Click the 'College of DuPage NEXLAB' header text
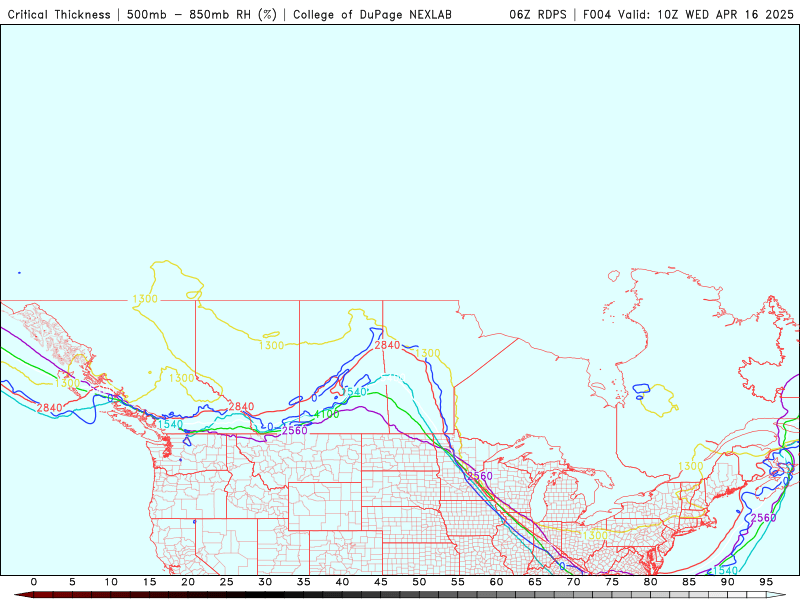 (372, 14)
